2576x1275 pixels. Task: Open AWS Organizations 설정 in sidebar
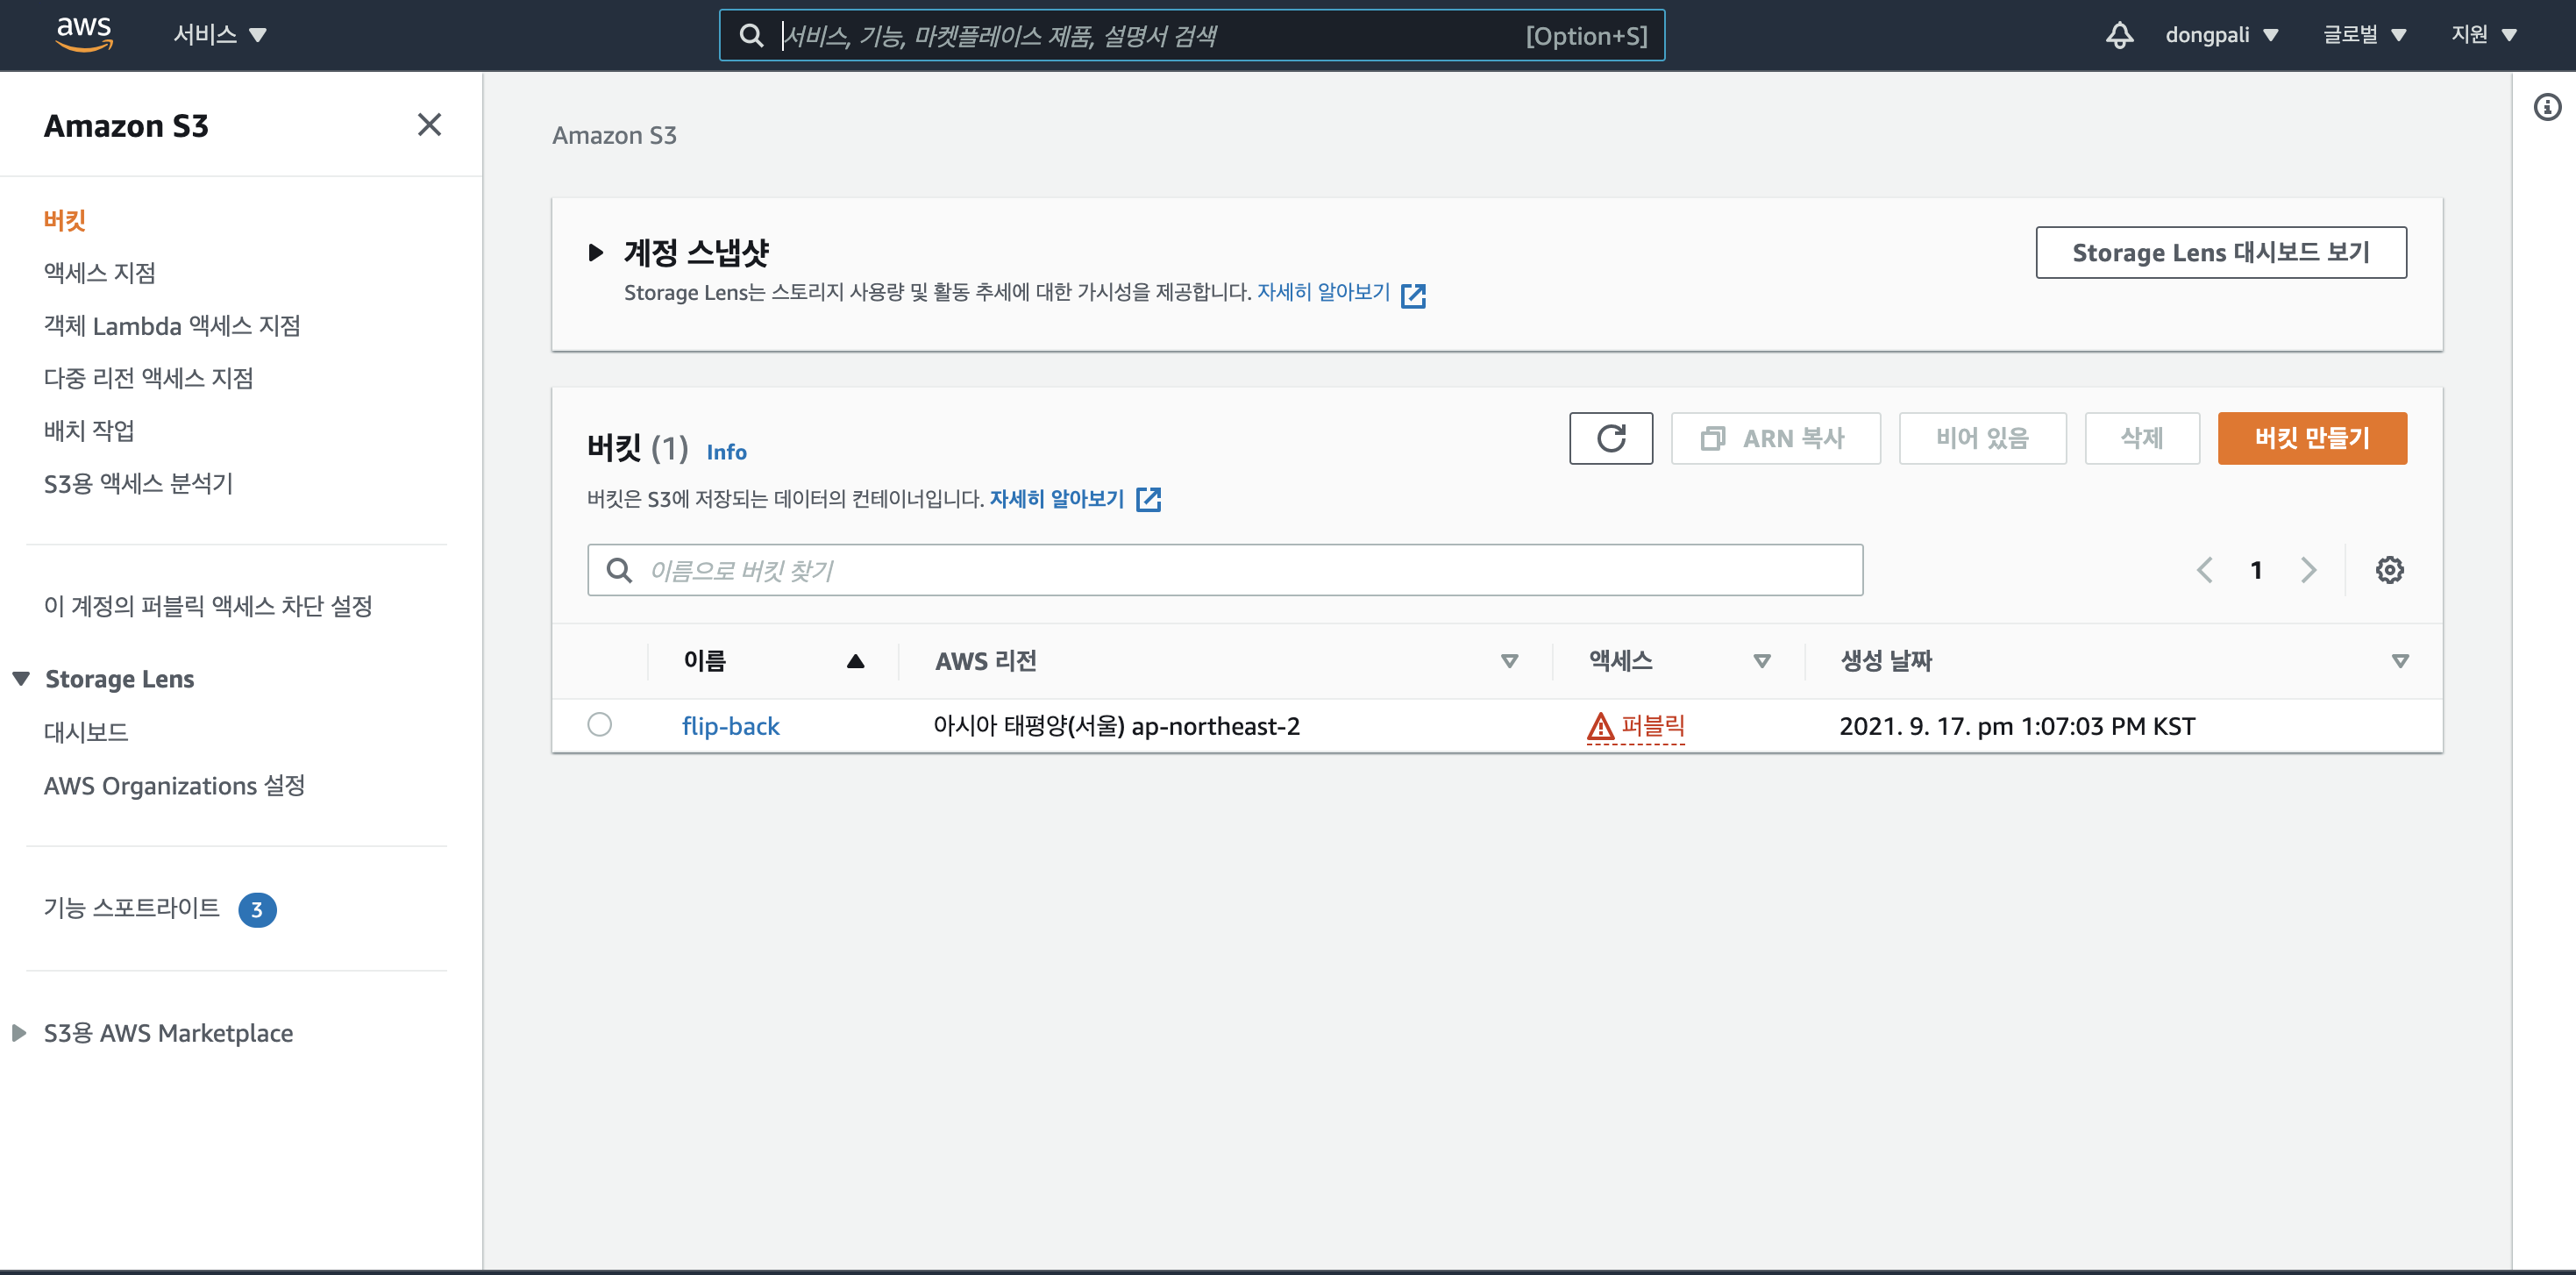174,786
